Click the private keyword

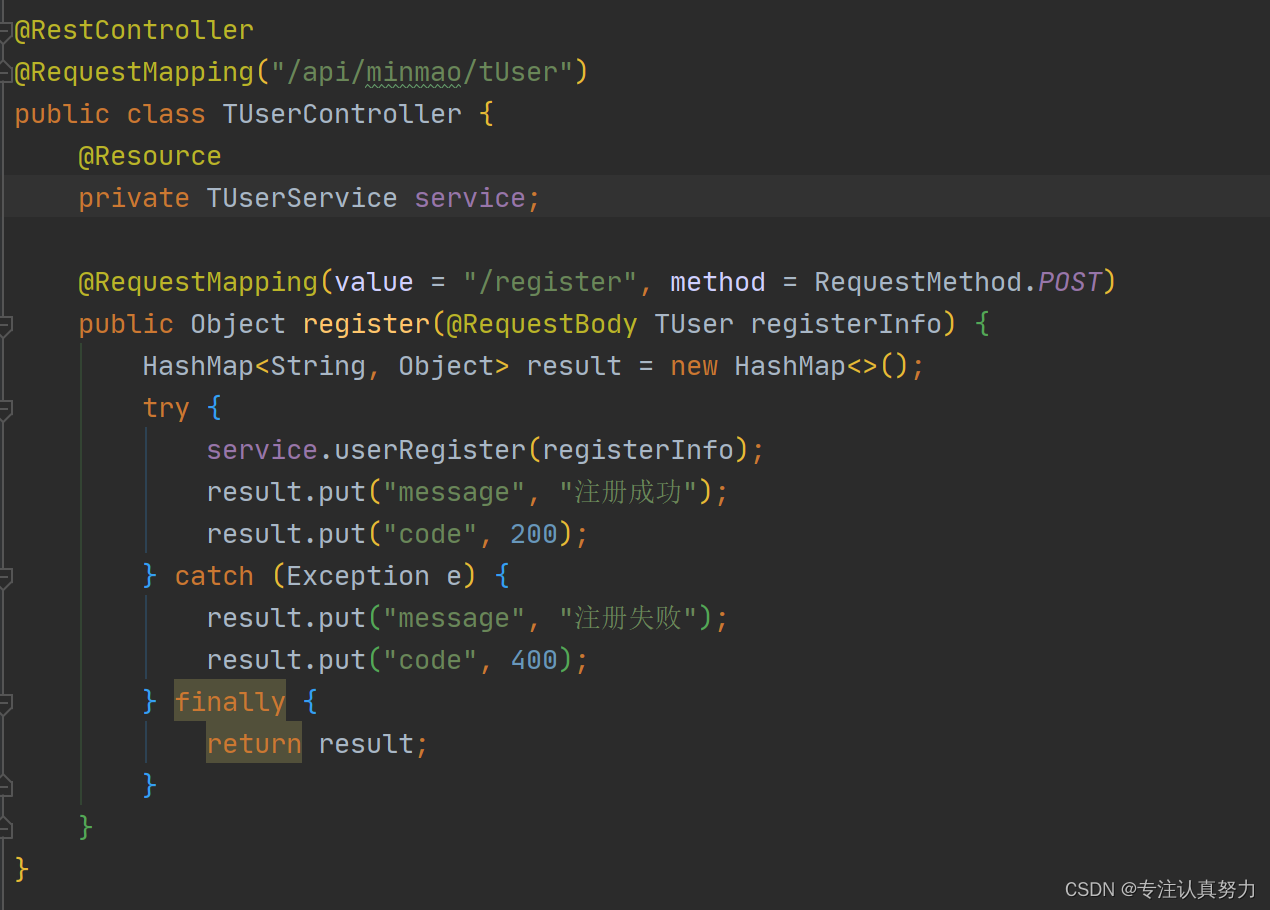(x=134, y=199)
